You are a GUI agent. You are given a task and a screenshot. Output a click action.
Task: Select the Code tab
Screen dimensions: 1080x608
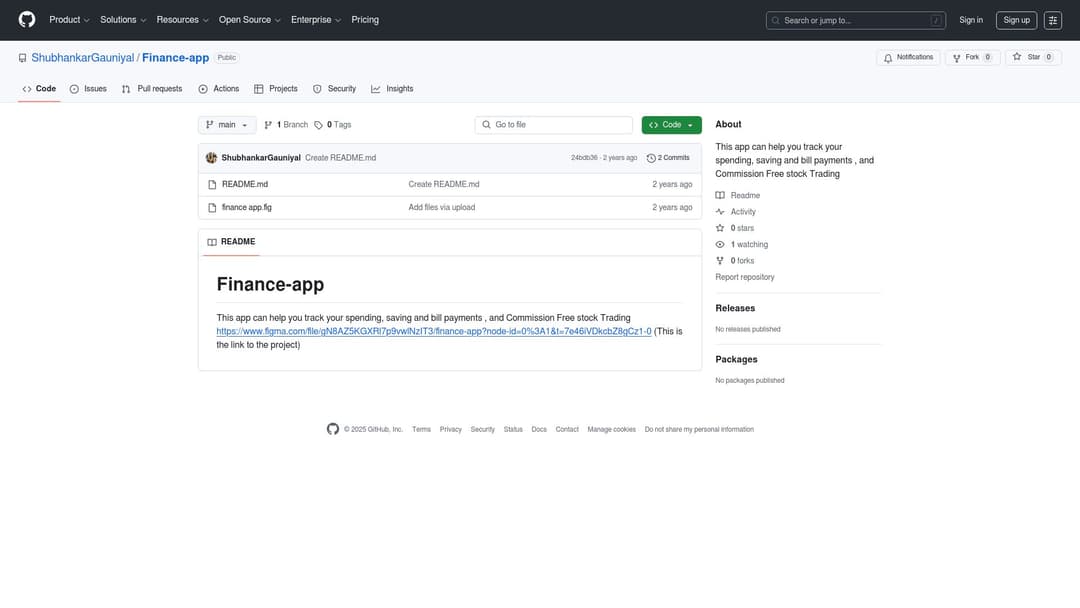[39, 89]
